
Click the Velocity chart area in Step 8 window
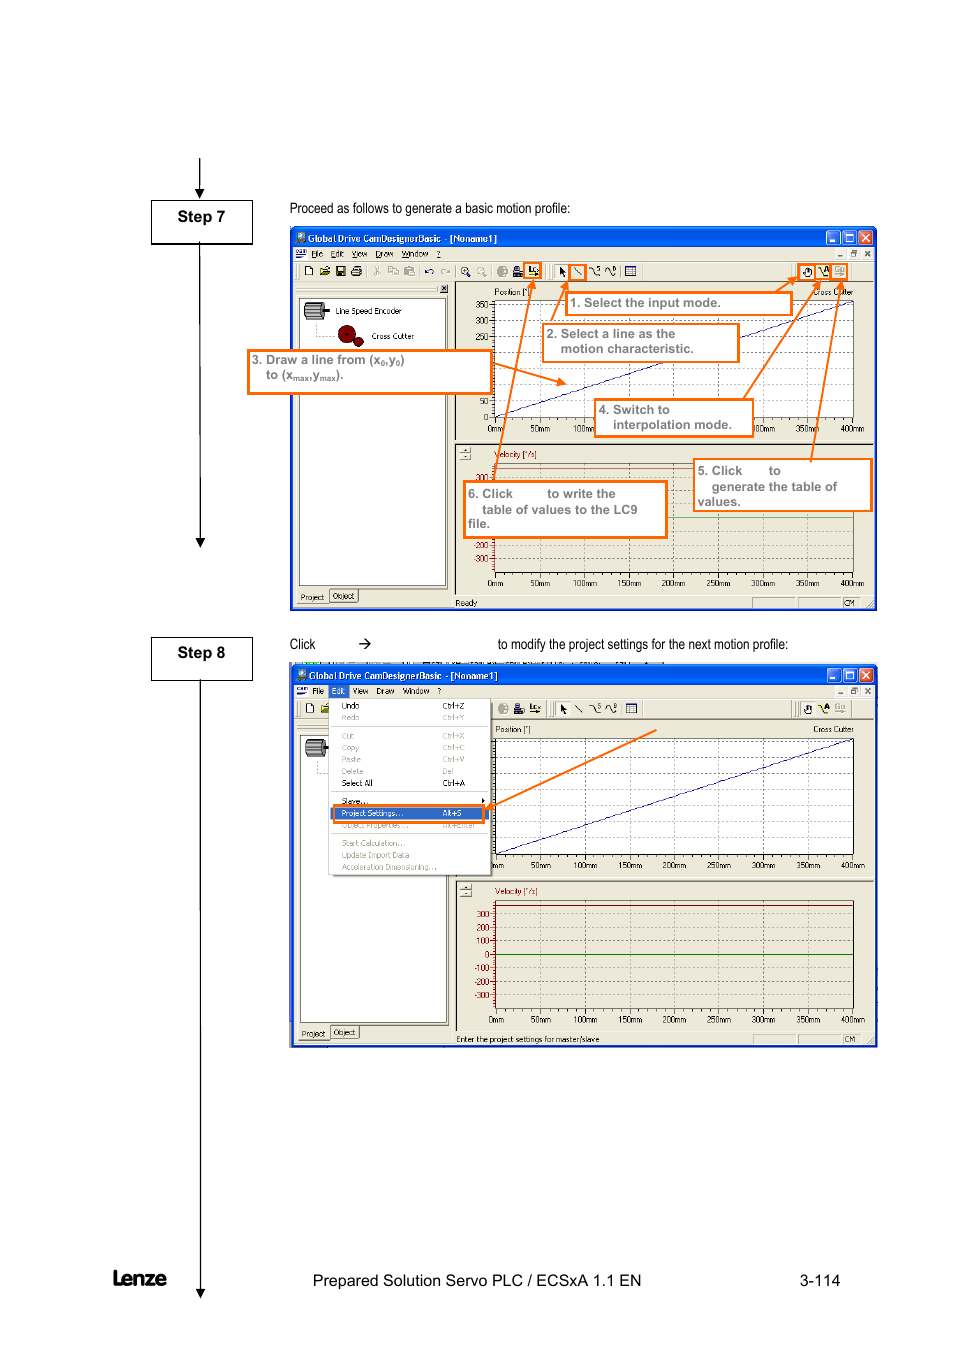675,955
